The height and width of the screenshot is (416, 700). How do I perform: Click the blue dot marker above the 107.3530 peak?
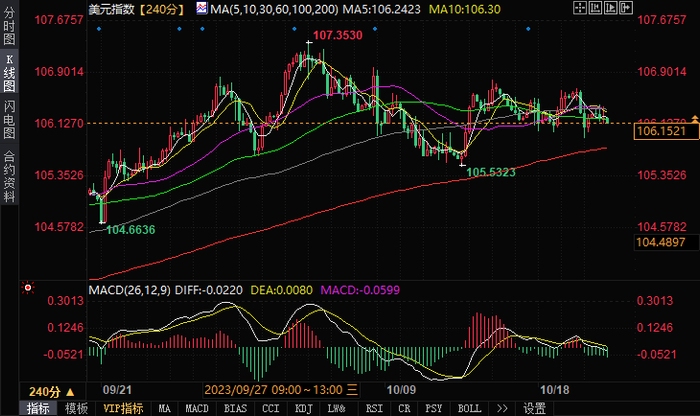pyautogui.click(x=294, y=29)
